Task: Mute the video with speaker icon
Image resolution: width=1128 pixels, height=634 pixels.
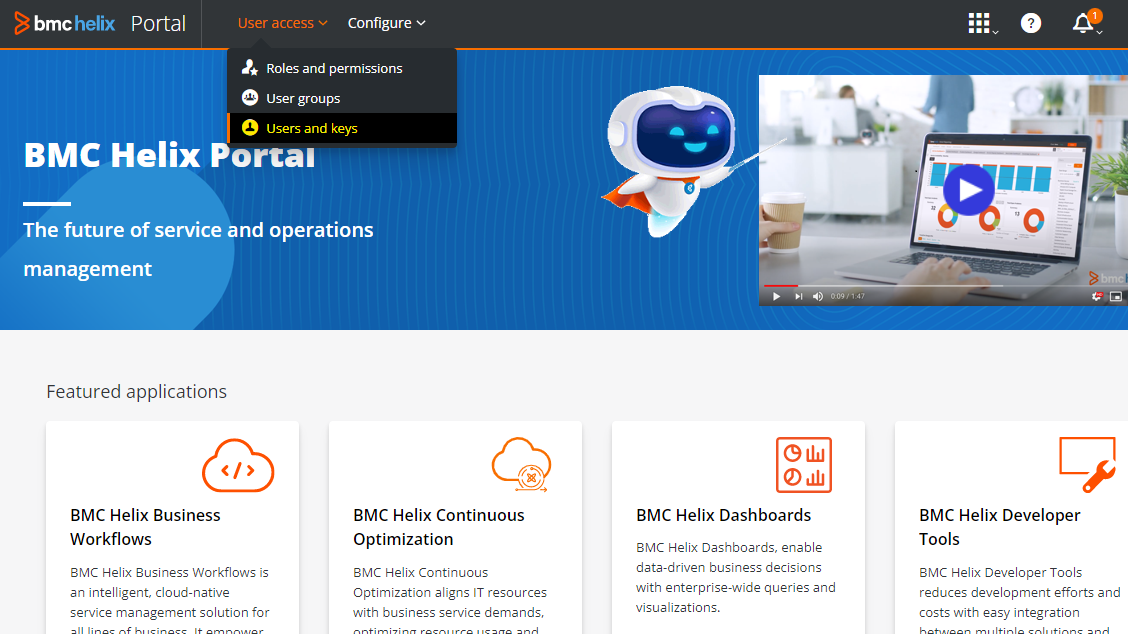Action: point(818,296)
